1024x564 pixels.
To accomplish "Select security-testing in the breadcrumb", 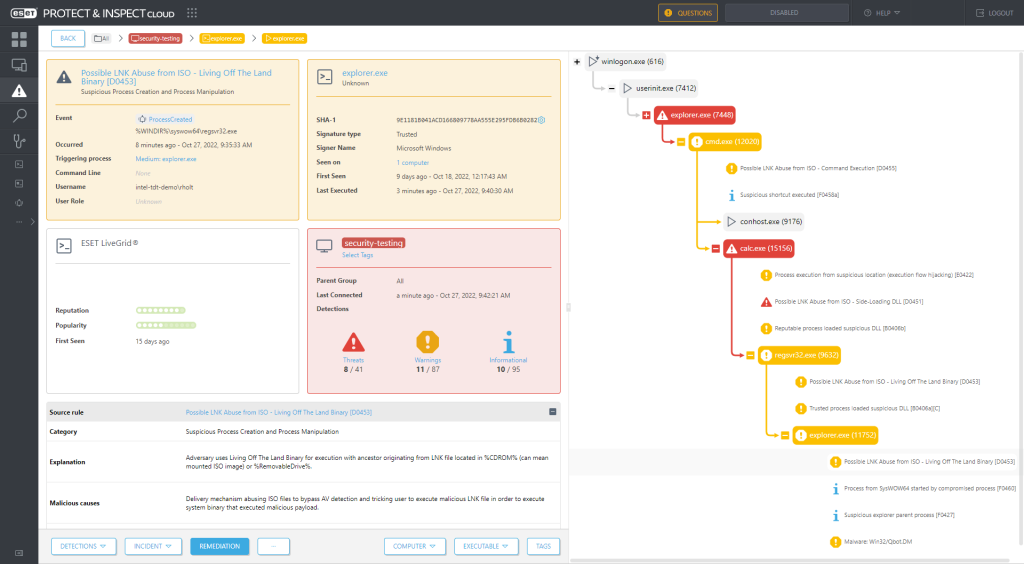I will [160, 38].
